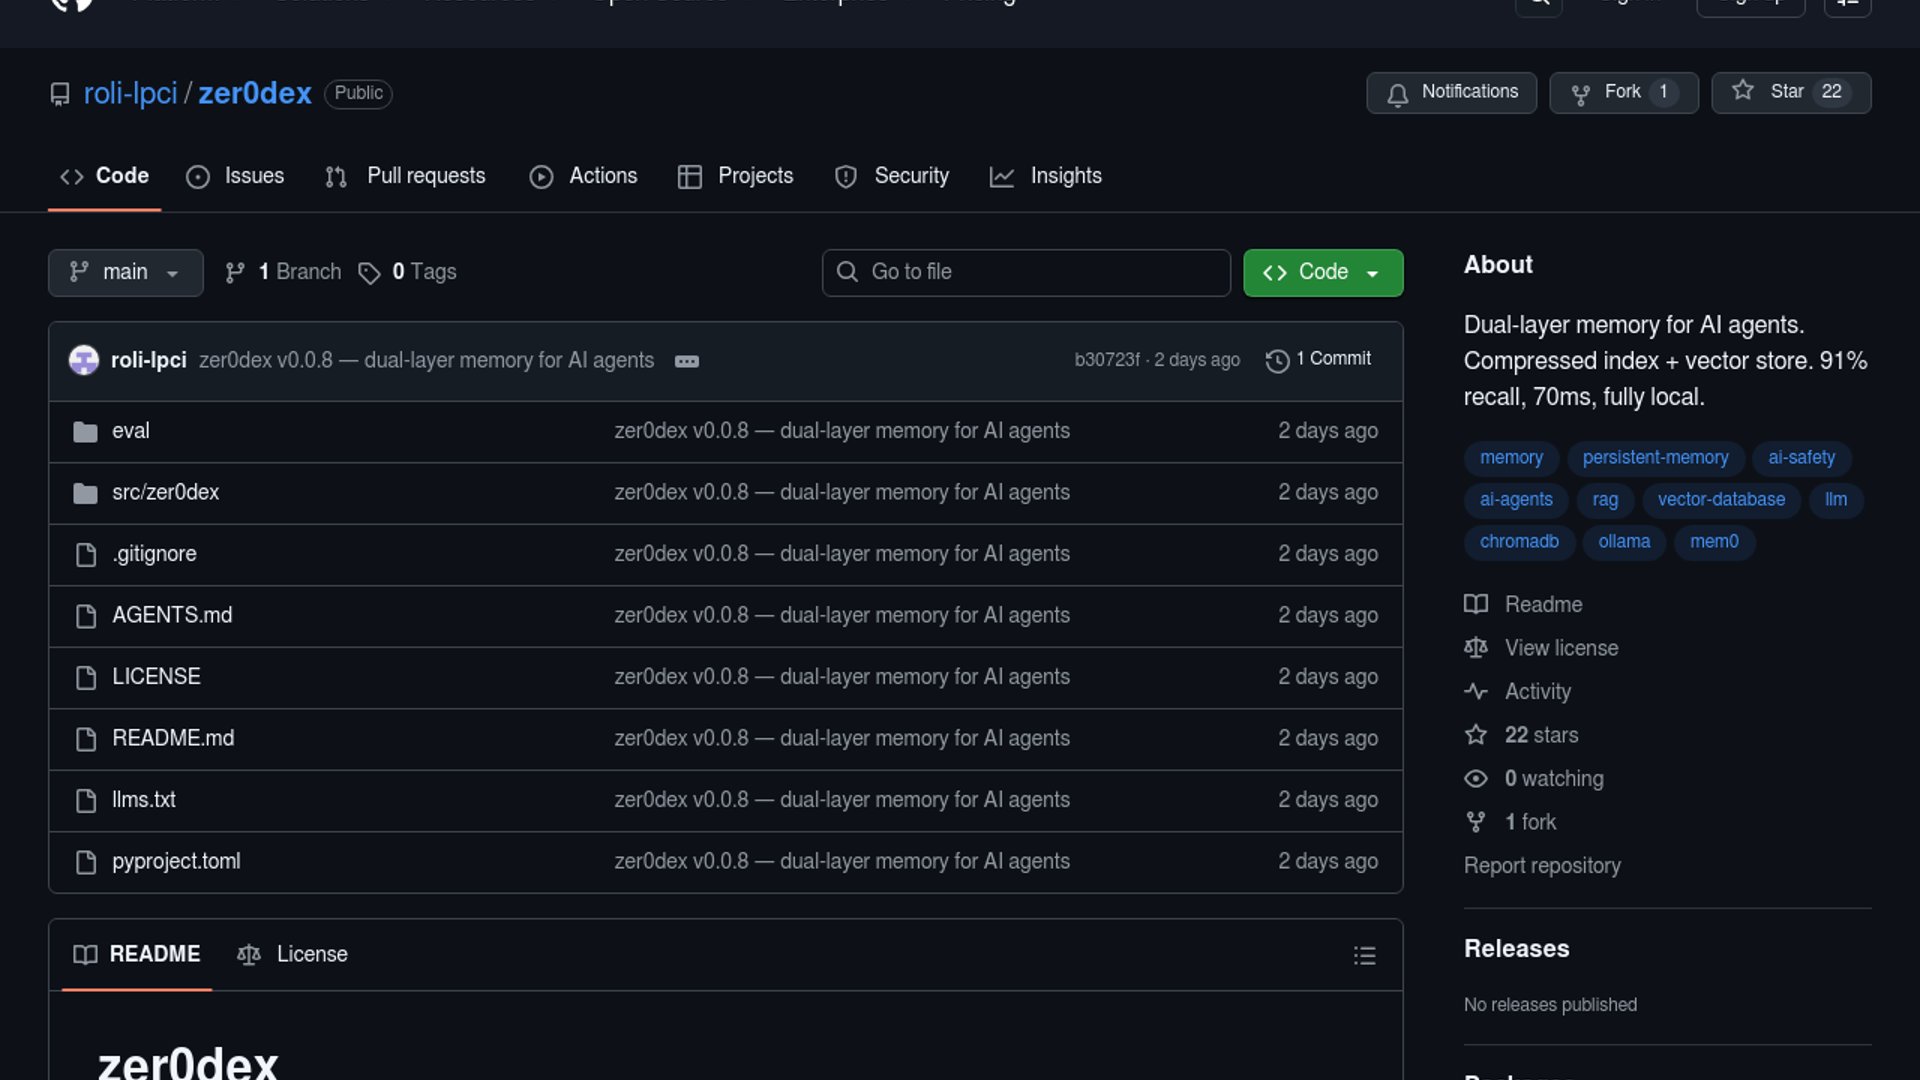Open commit history clock icon
Viewport: 1920px width, 1080px height.
click(x=1277, y=360)
